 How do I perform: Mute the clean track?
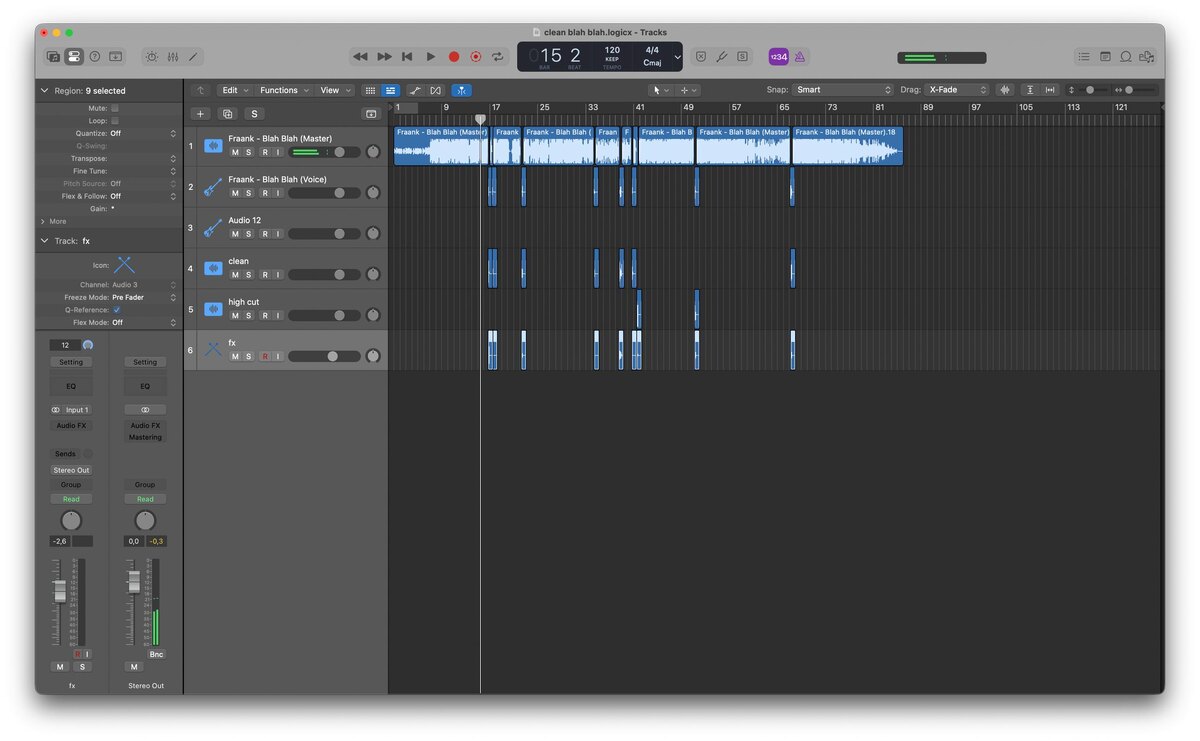click(235, 274)
